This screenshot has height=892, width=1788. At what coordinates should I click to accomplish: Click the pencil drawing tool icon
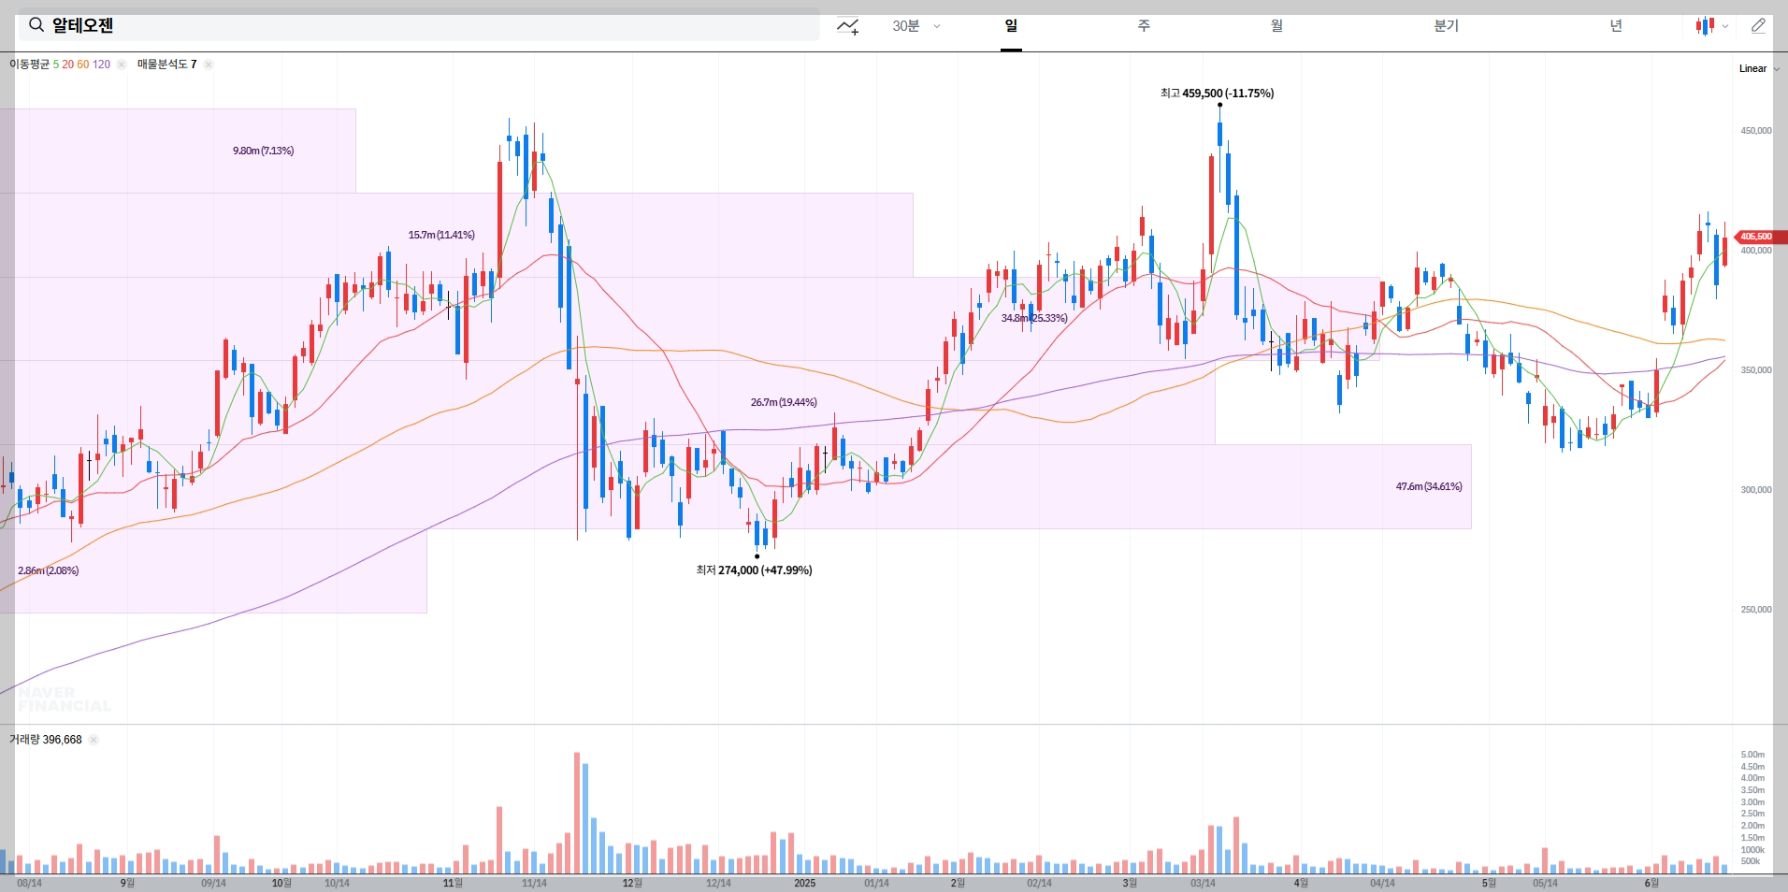[x=1758, y=26]
